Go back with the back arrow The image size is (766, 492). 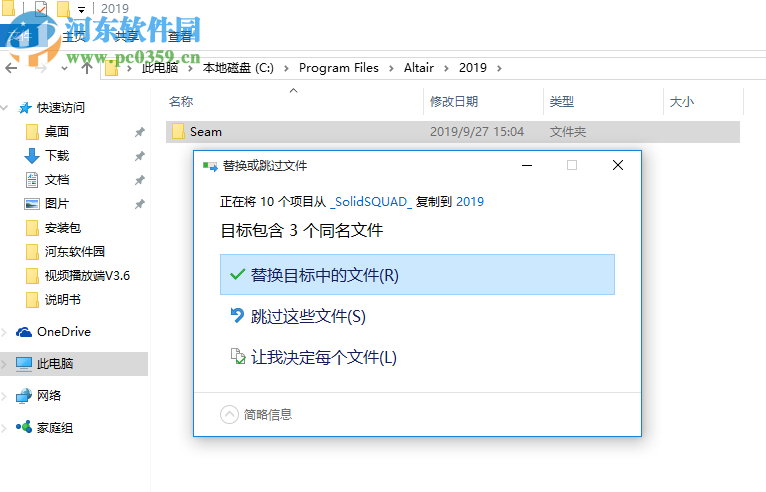(11, 68)
